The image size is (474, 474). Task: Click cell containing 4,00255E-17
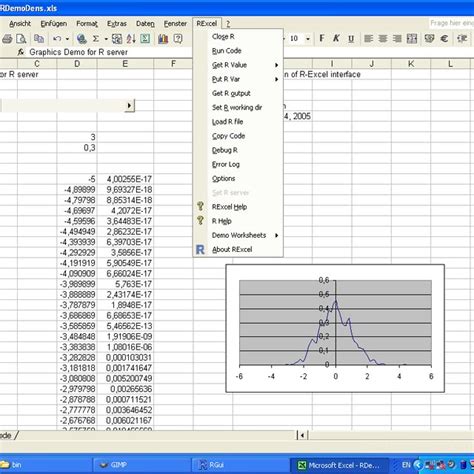[125, 179]
